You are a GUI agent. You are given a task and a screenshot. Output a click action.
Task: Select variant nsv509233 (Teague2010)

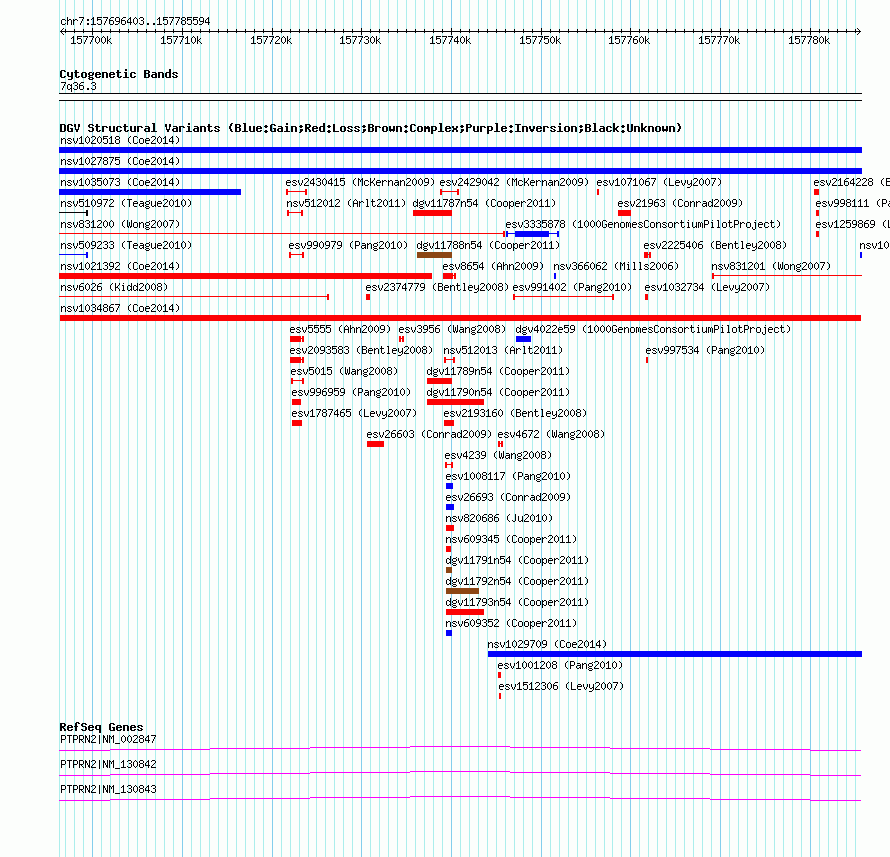tap(126, 245)
